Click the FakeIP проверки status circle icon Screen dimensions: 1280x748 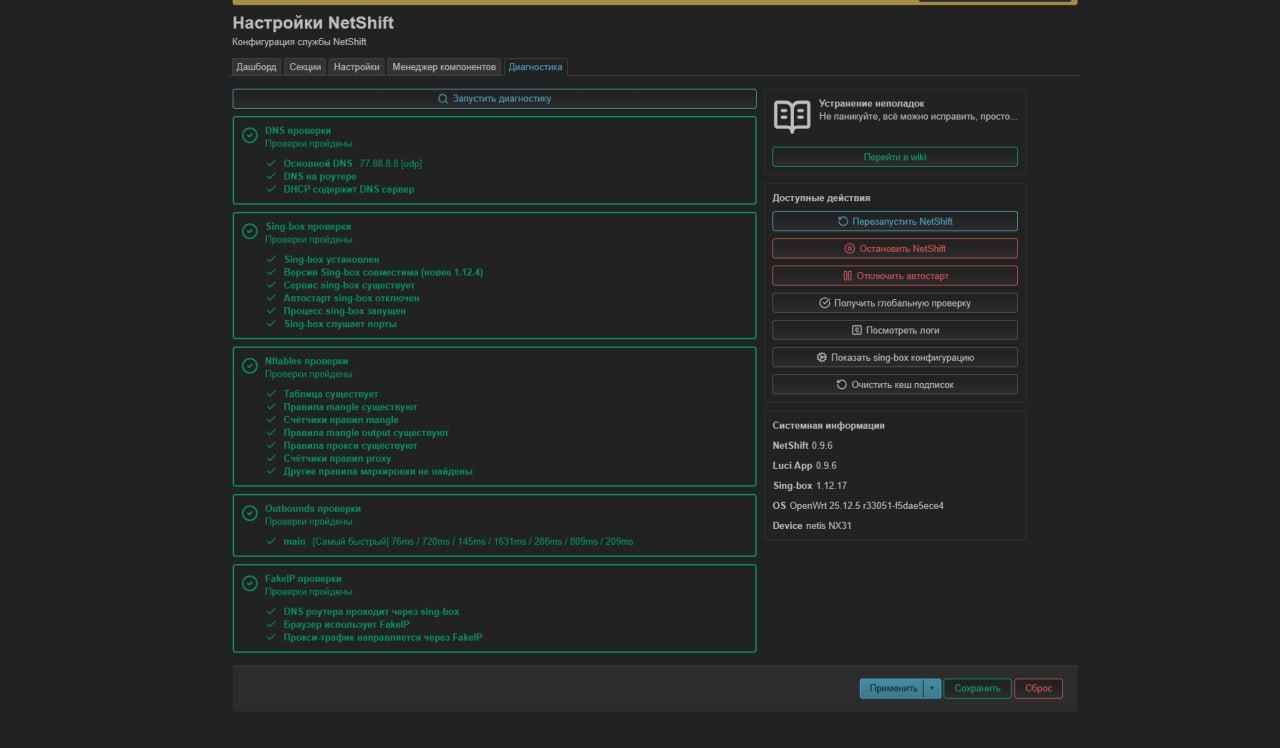point(250,584)
